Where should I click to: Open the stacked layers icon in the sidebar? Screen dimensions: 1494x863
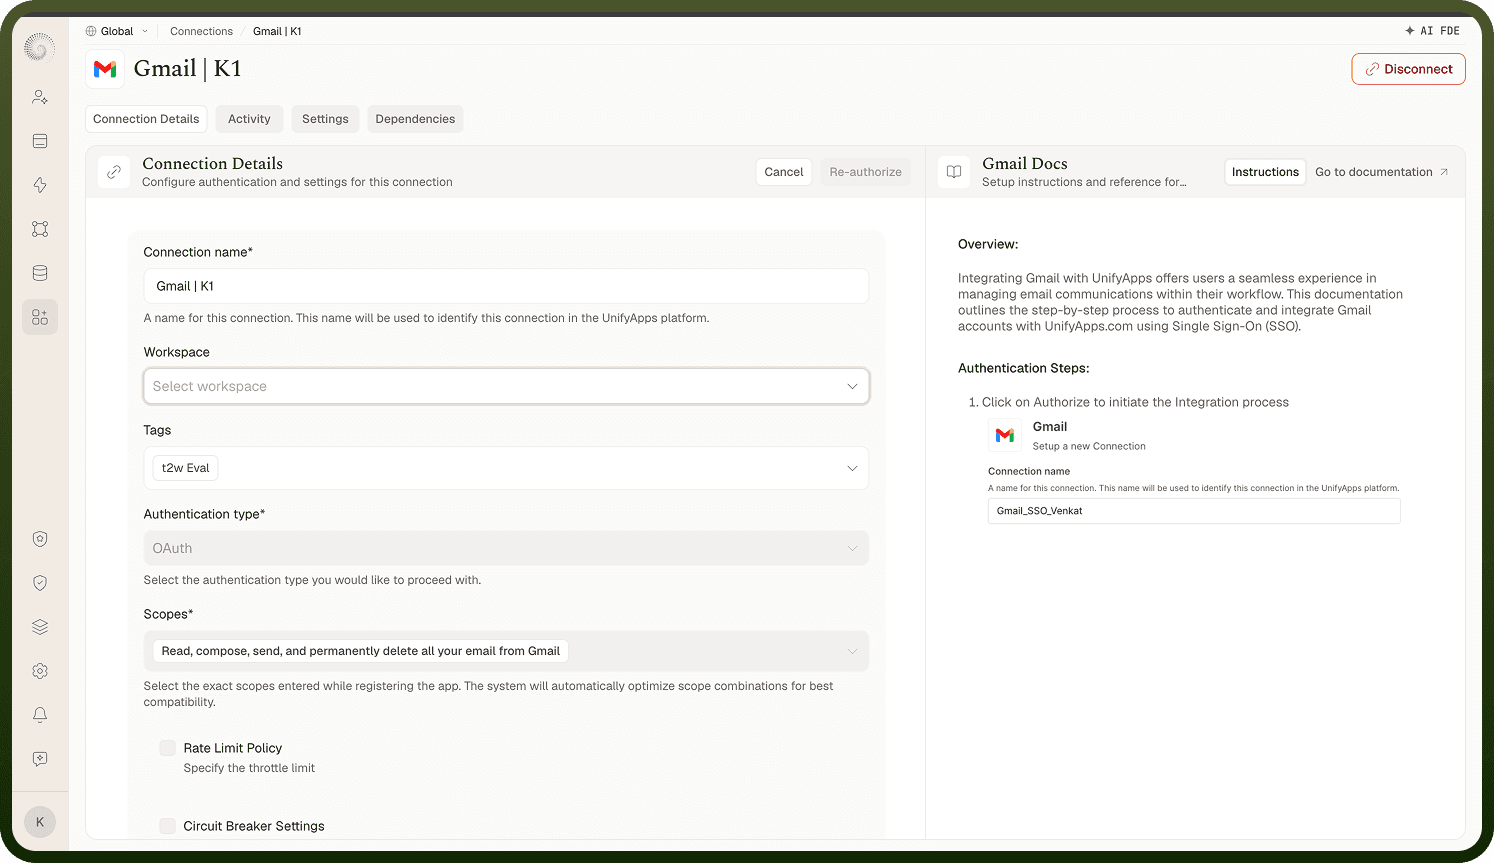coord(40,627)
